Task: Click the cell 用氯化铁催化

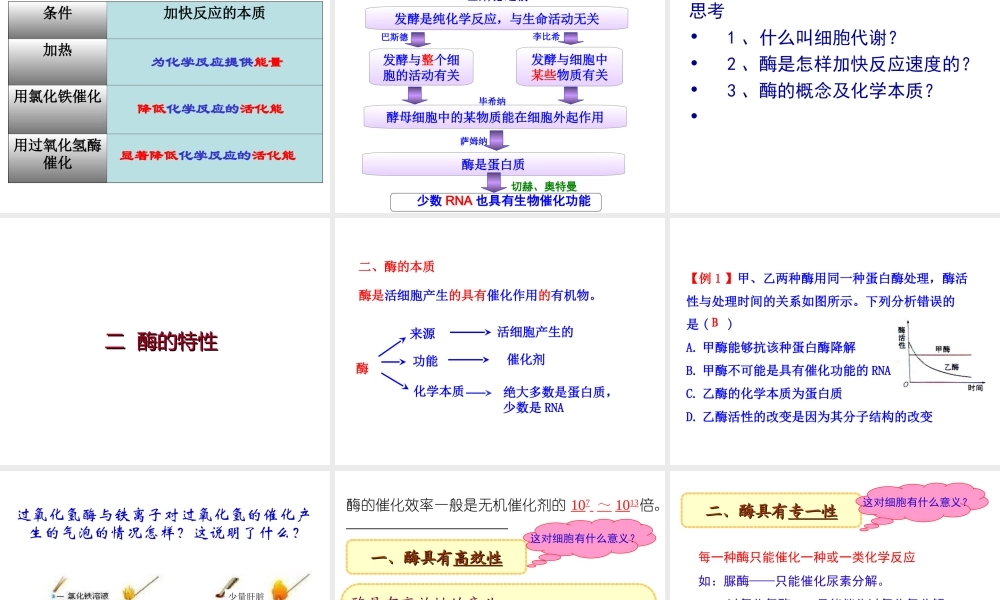Action: (57, 109)
